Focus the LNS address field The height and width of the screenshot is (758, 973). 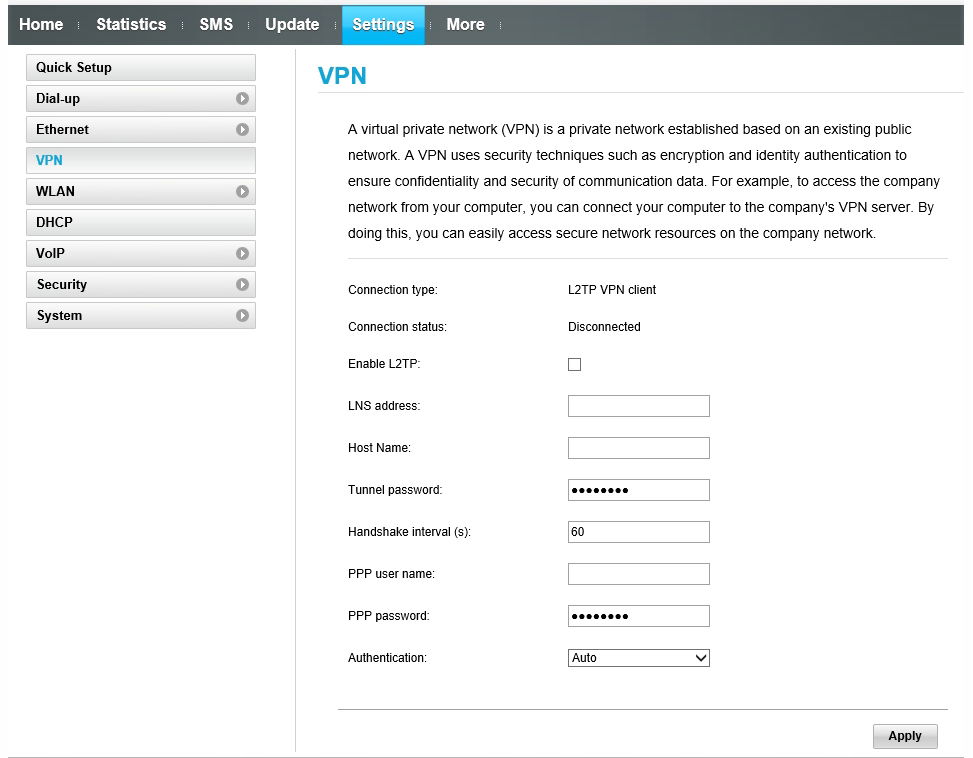pyautogui.click(x=639, y=406)
